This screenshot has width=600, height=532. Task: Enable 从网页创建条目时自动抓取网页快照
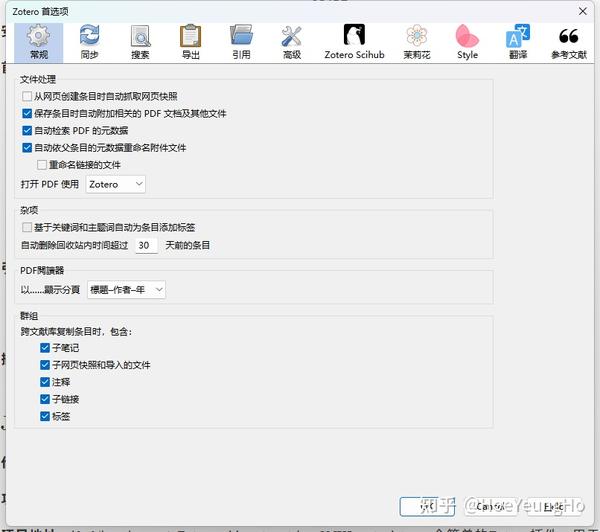point(27,96)
